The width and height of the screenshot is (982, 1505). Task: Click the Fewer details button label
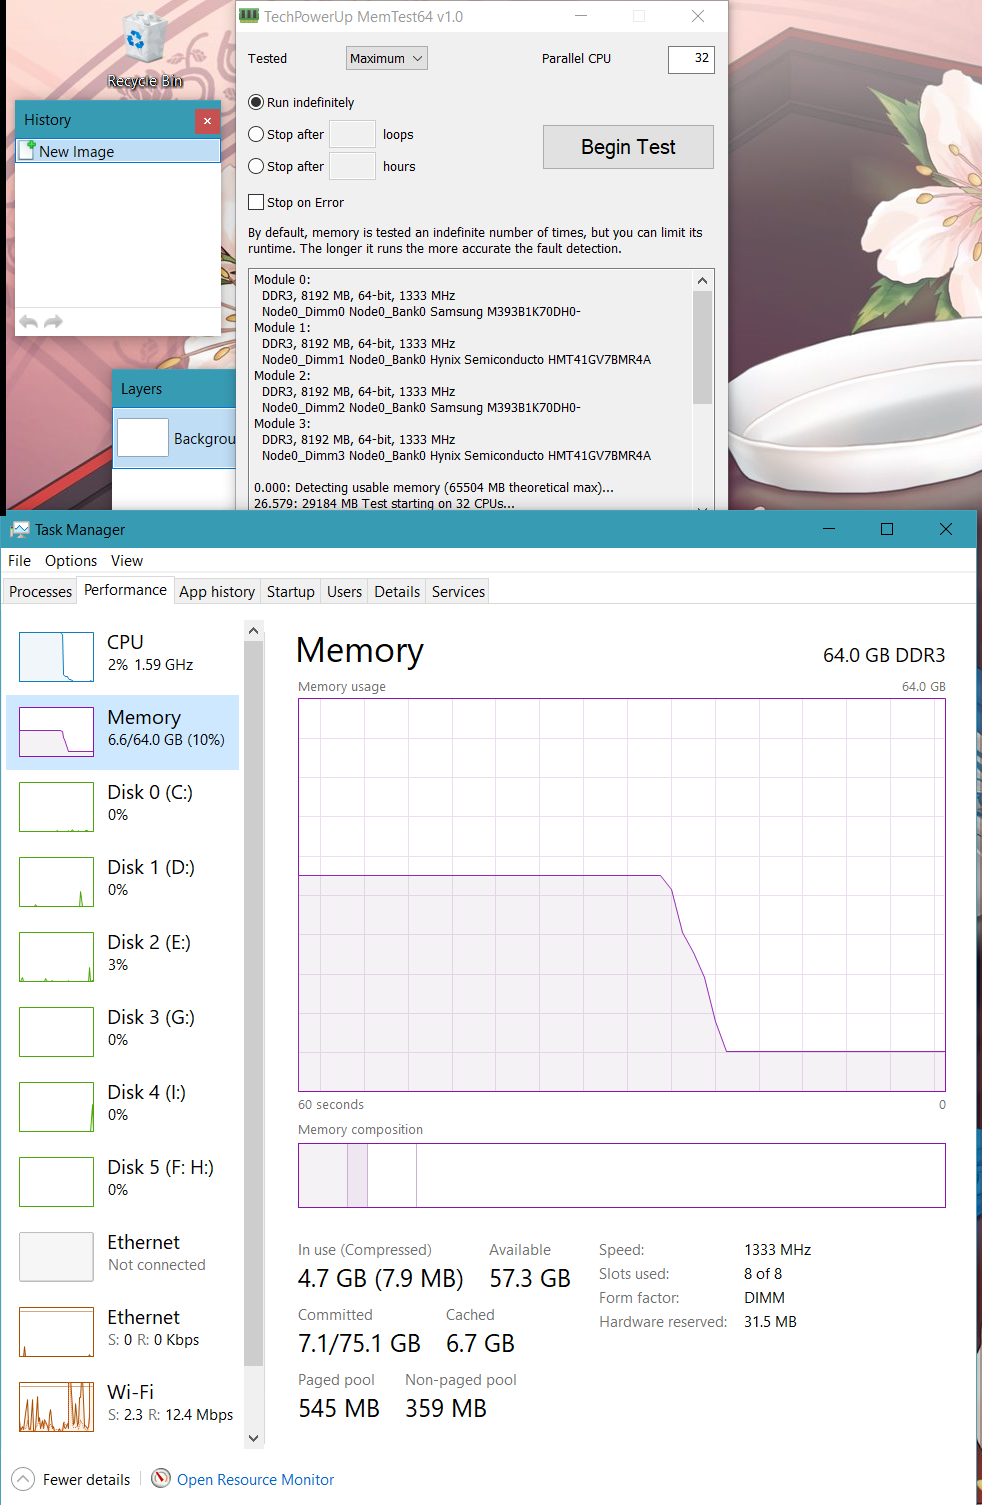point(86,1480)
